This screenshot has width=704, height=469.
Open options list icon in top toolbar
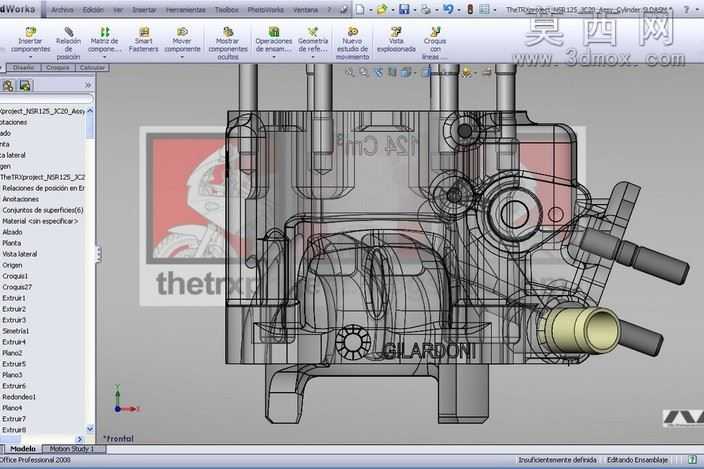[484, 9]
